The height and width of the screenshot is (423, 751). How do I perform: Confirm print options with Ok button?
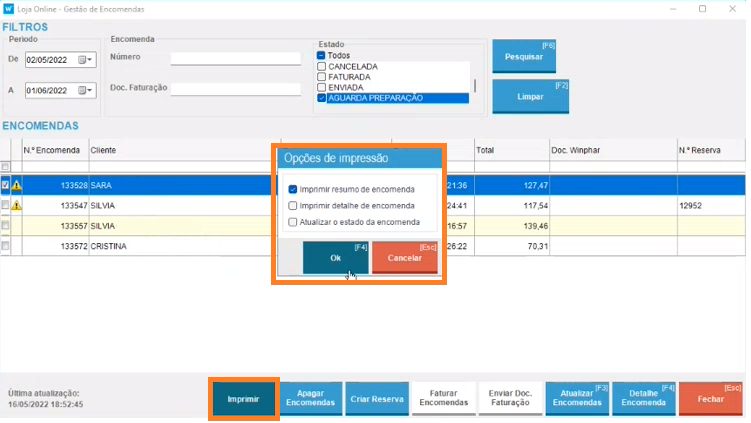tap(336, 257)
